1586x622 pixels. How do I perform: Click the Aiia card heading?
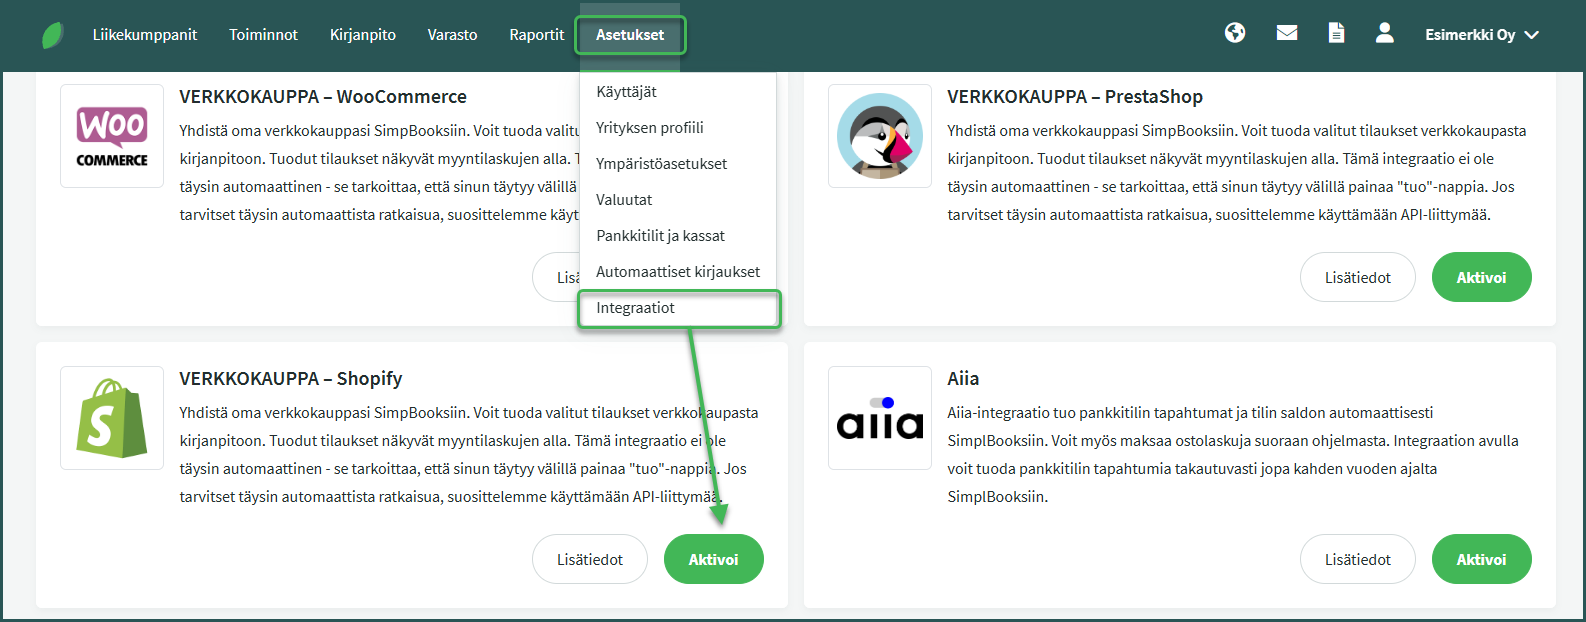[963, 379]
